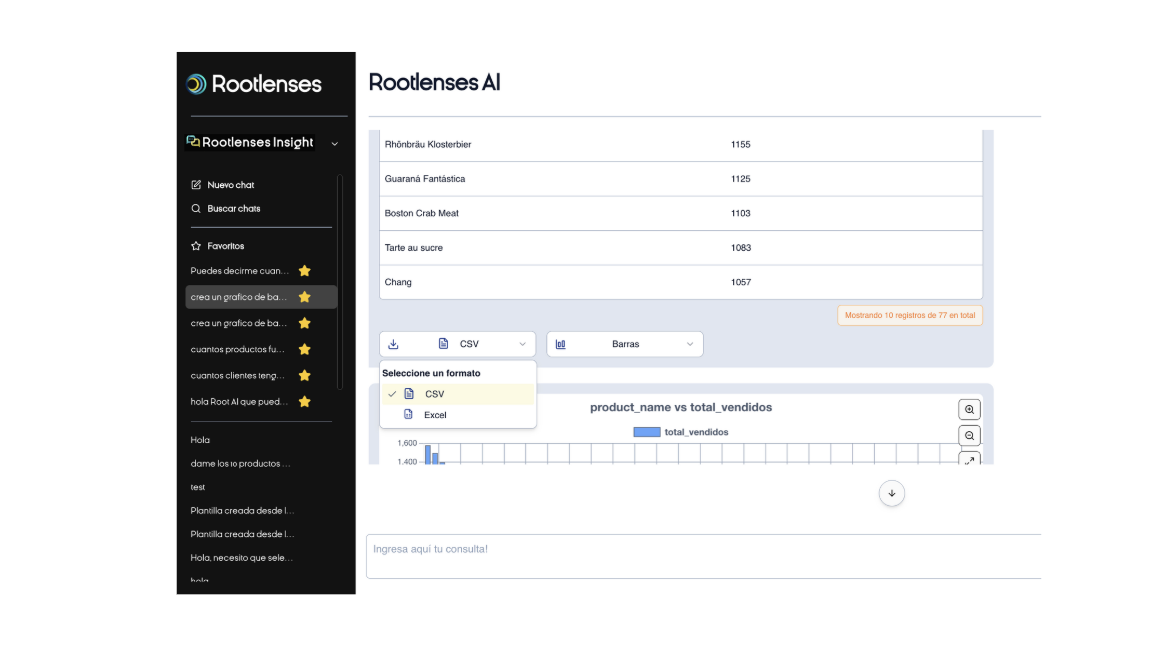Zoom into the chart with the zoom-in icon
1150x670 pixels.
coord(969,409)
